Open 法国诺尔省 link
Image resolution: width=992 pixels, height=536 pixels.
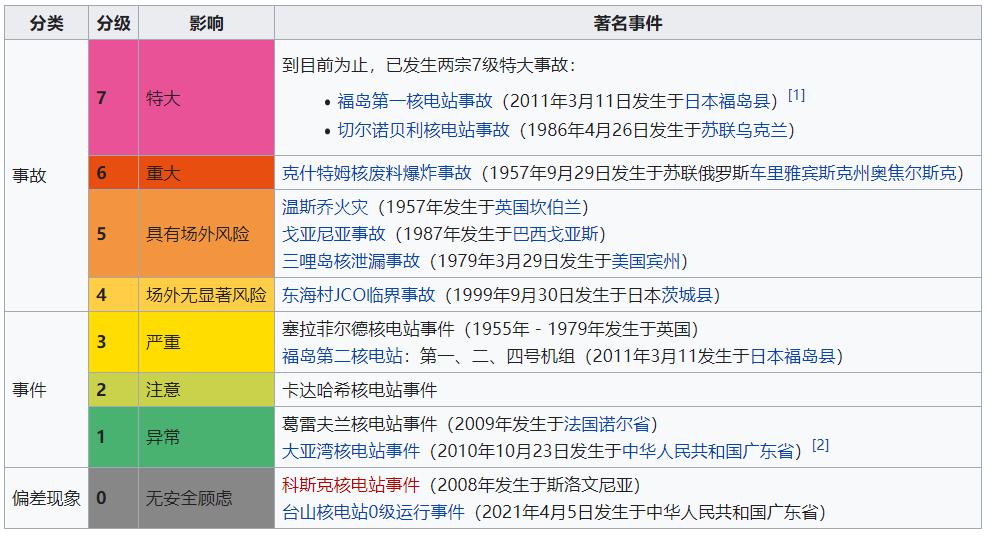click(607, 424)
